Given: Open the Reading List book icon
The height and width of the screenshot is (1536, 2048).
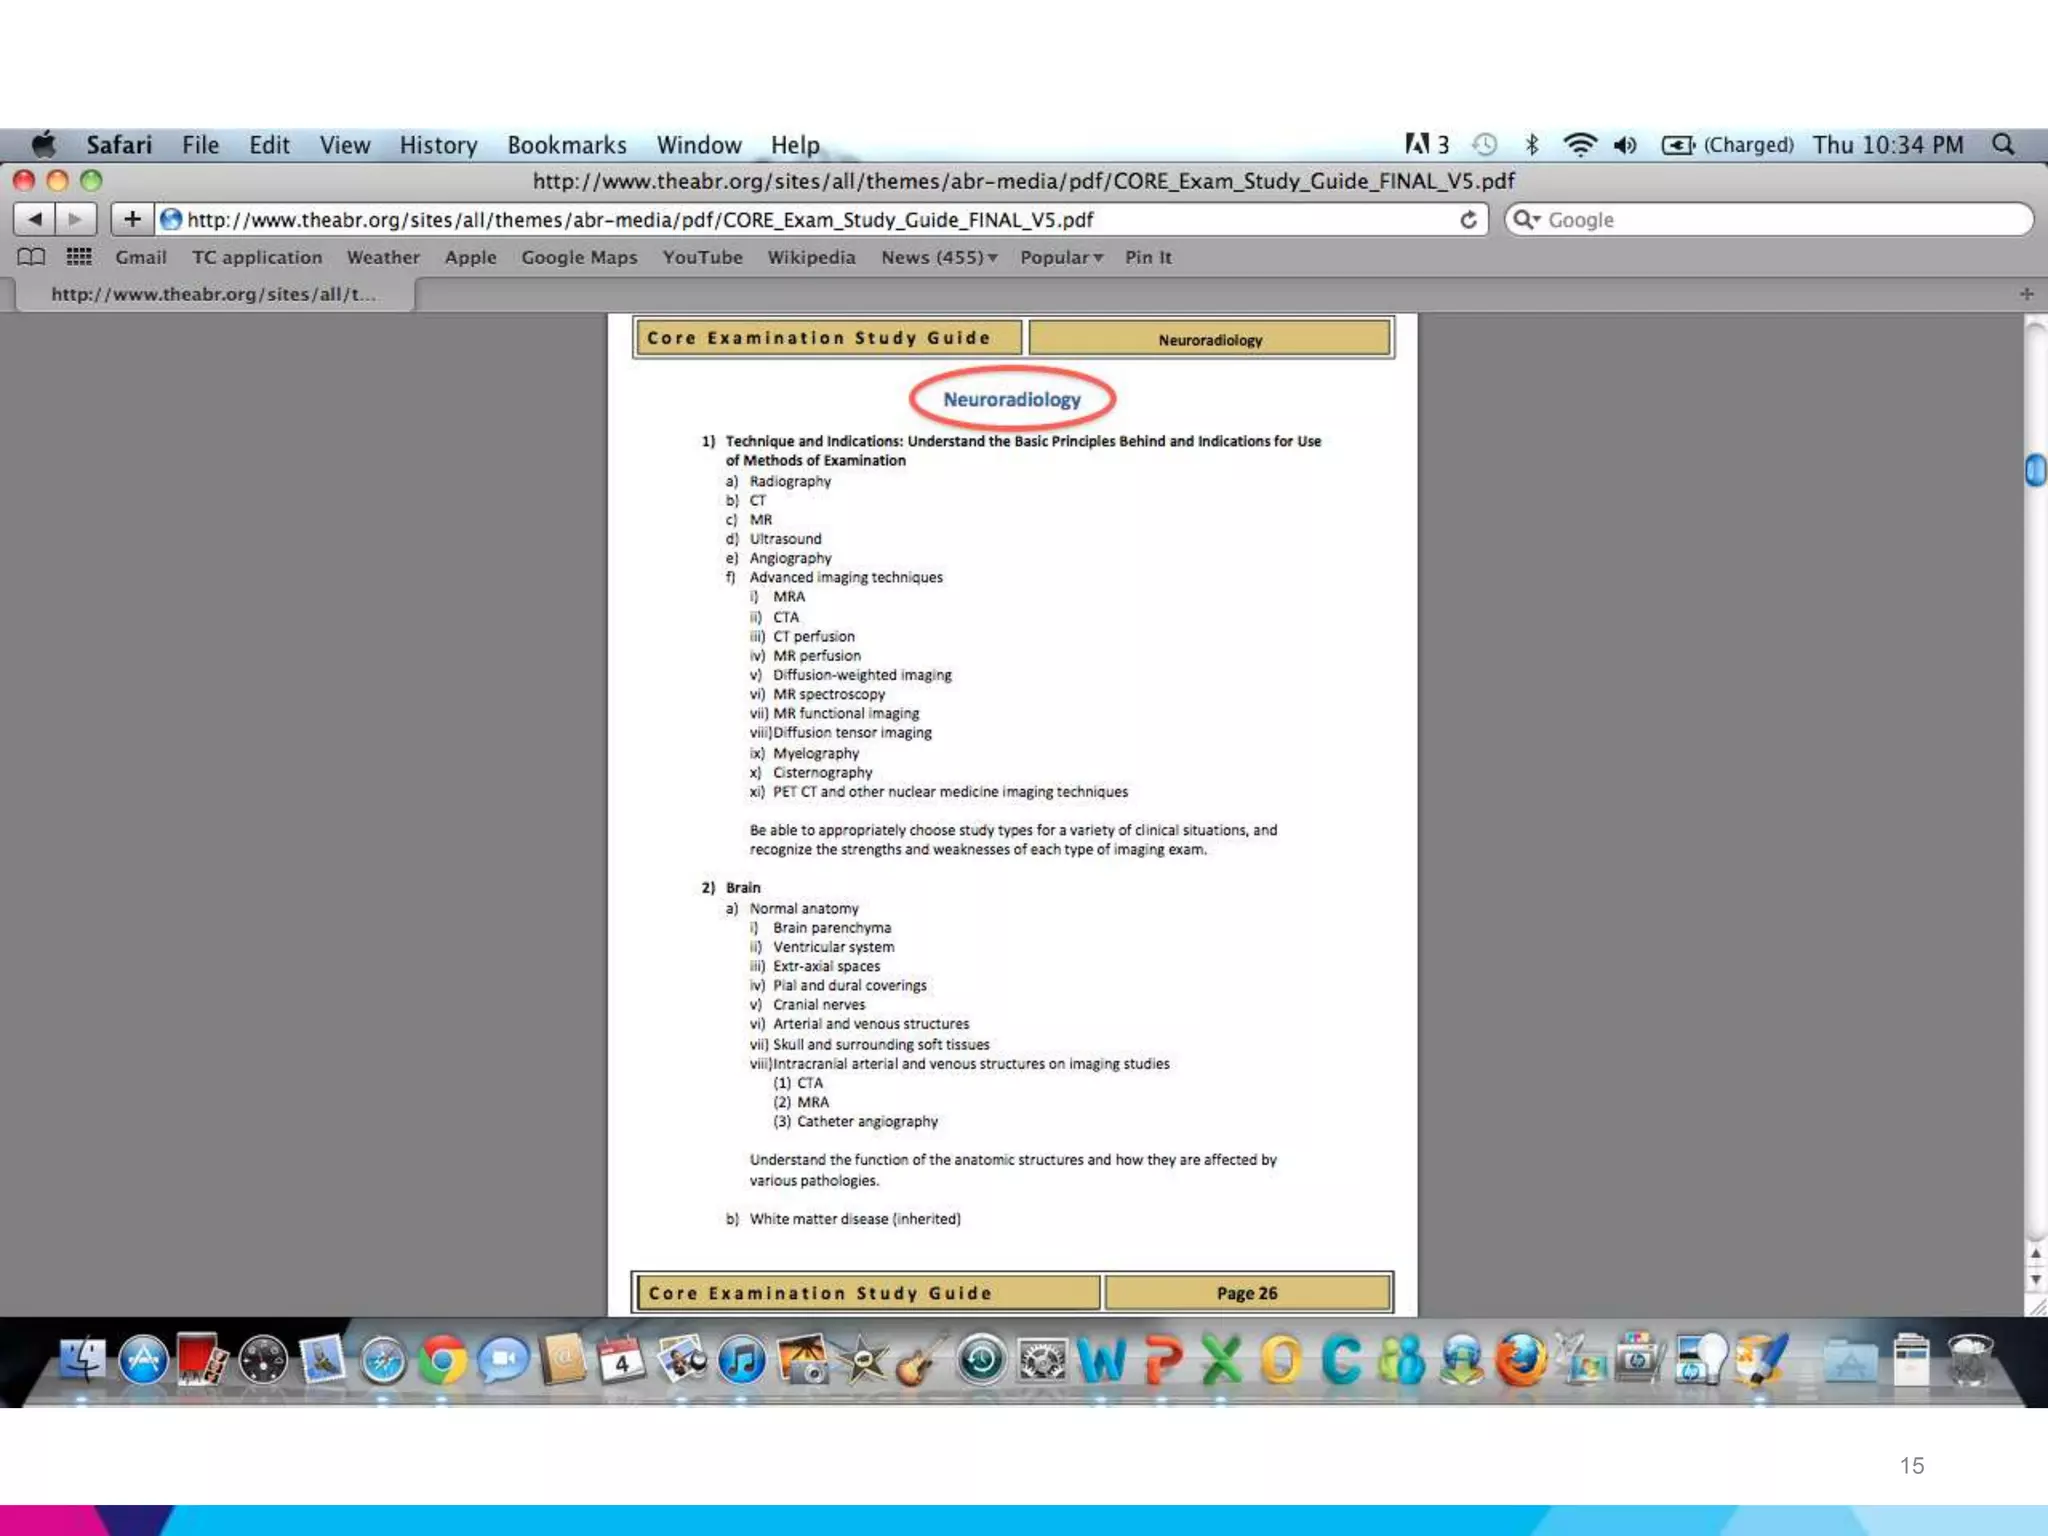Looking at the screenshot, I should 31,257.
